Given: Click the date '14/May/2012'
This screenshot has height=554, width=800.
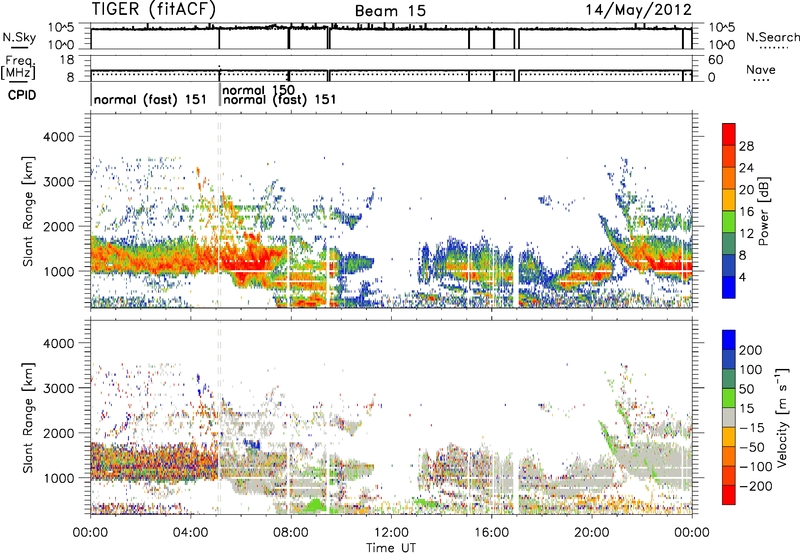Looking at the screenshot, I should 638,9.
